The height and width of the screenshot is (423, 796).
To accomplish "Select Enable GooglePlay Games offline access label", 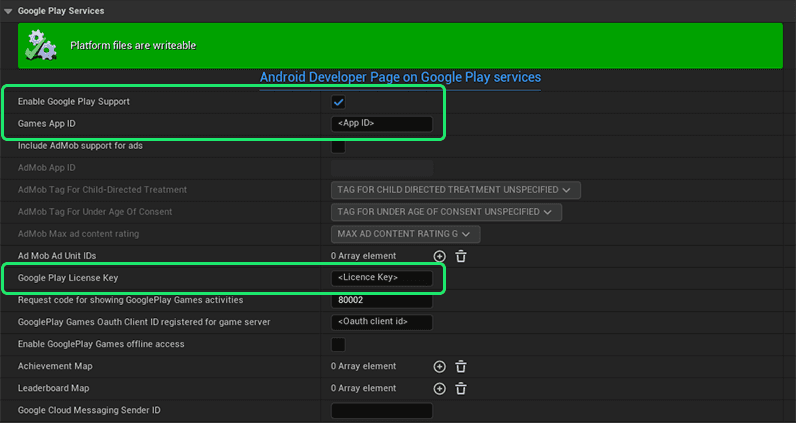I will 101,344.
